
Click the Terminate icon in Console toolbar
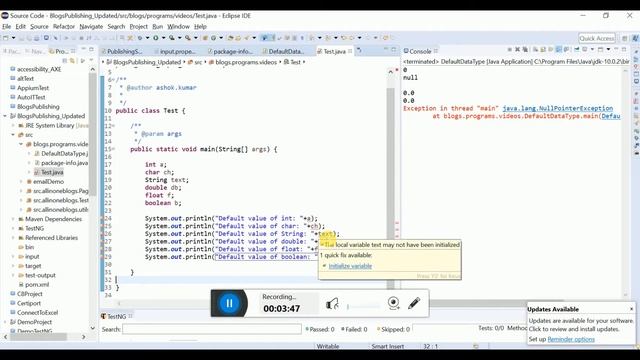pyautogui.click(x=510, y=49)
